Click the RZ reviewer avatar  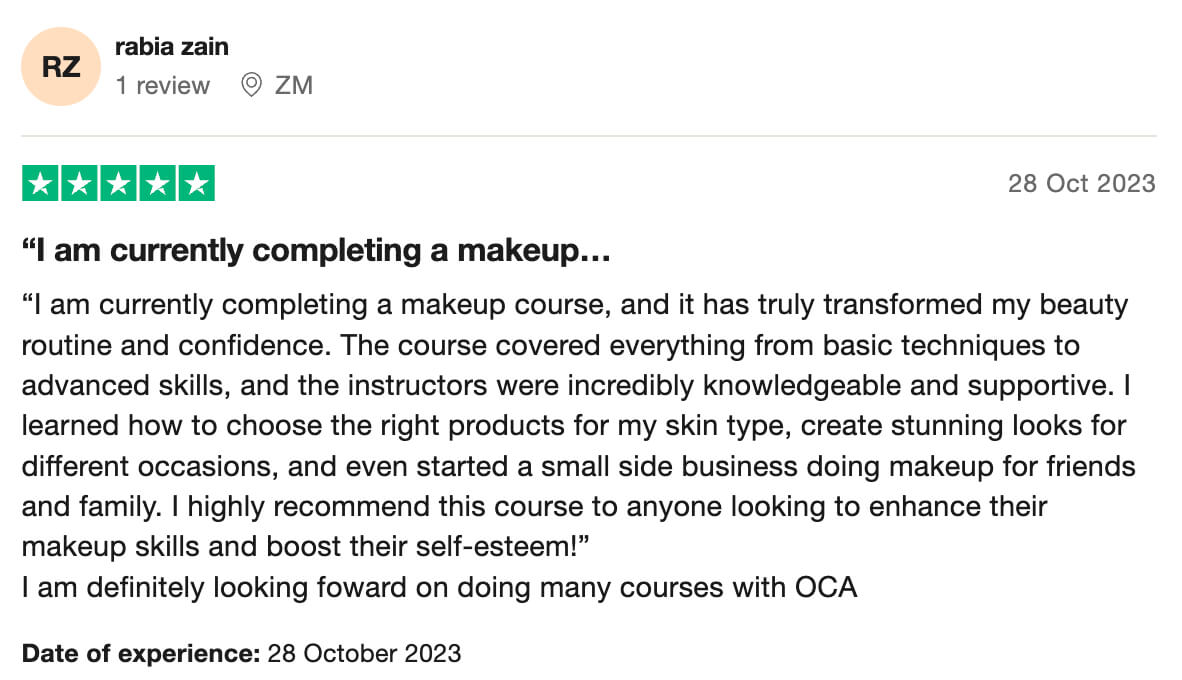[x=60, y=67]
